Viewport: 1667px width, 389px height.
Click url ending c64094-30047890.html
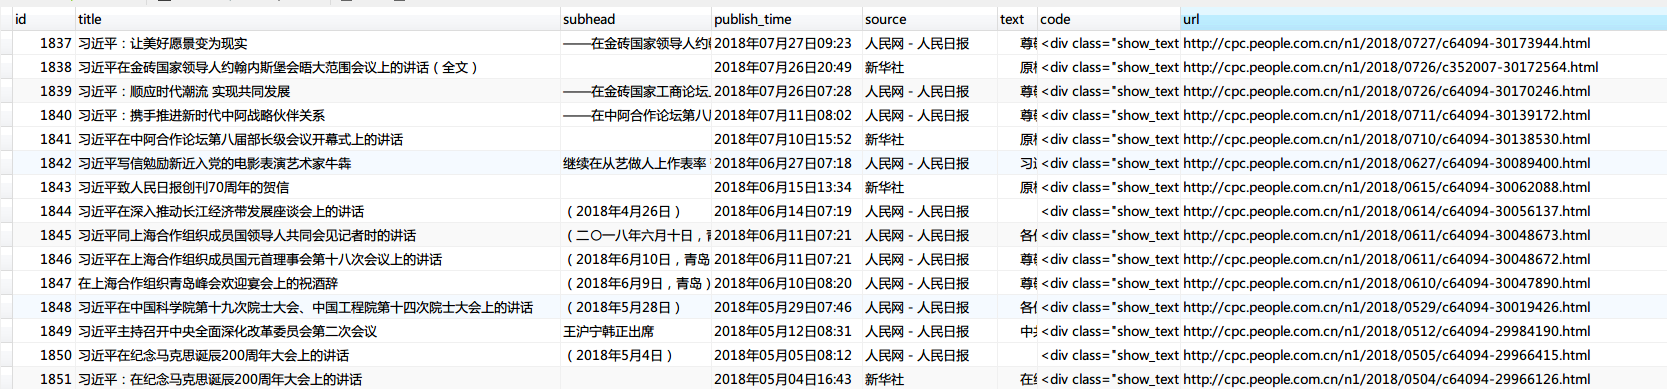[x=1387, y=283]
